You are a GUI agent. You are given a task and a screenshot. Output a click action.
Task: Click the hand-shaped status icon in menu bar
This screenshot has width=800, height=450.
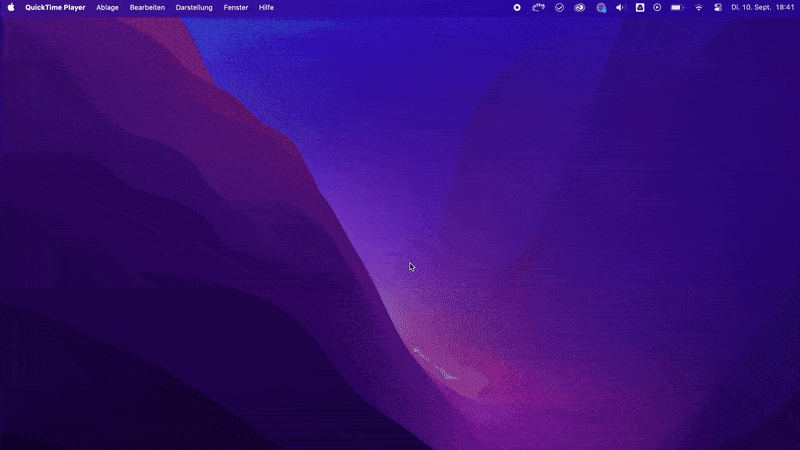(x=538, y=7)
